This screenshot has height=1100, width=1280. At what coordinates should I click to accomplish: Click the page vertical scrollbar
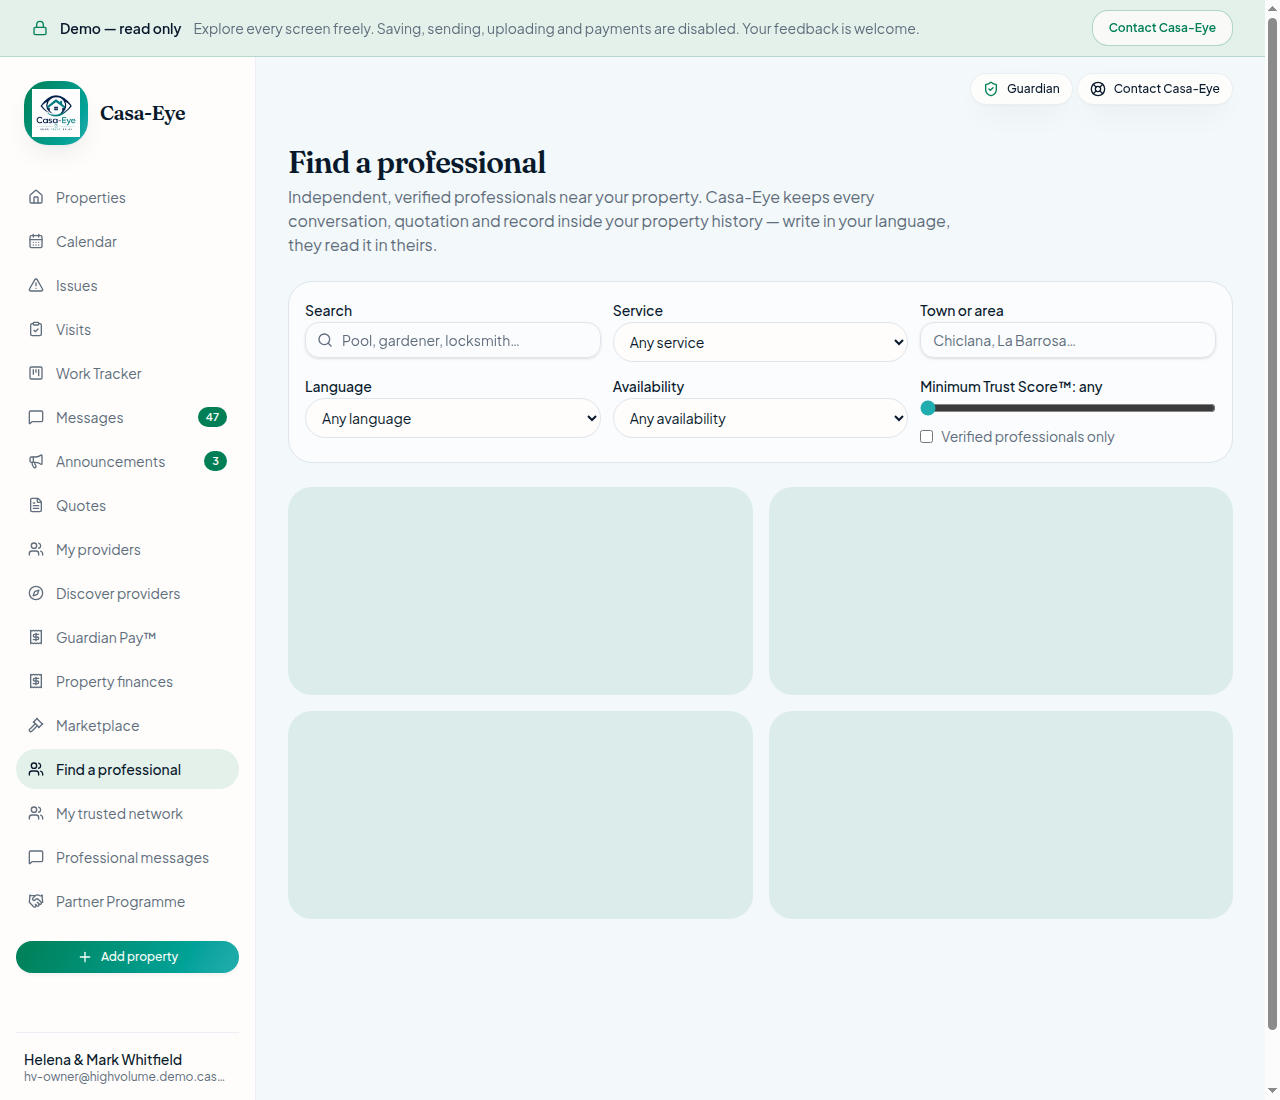[1272, 522]
